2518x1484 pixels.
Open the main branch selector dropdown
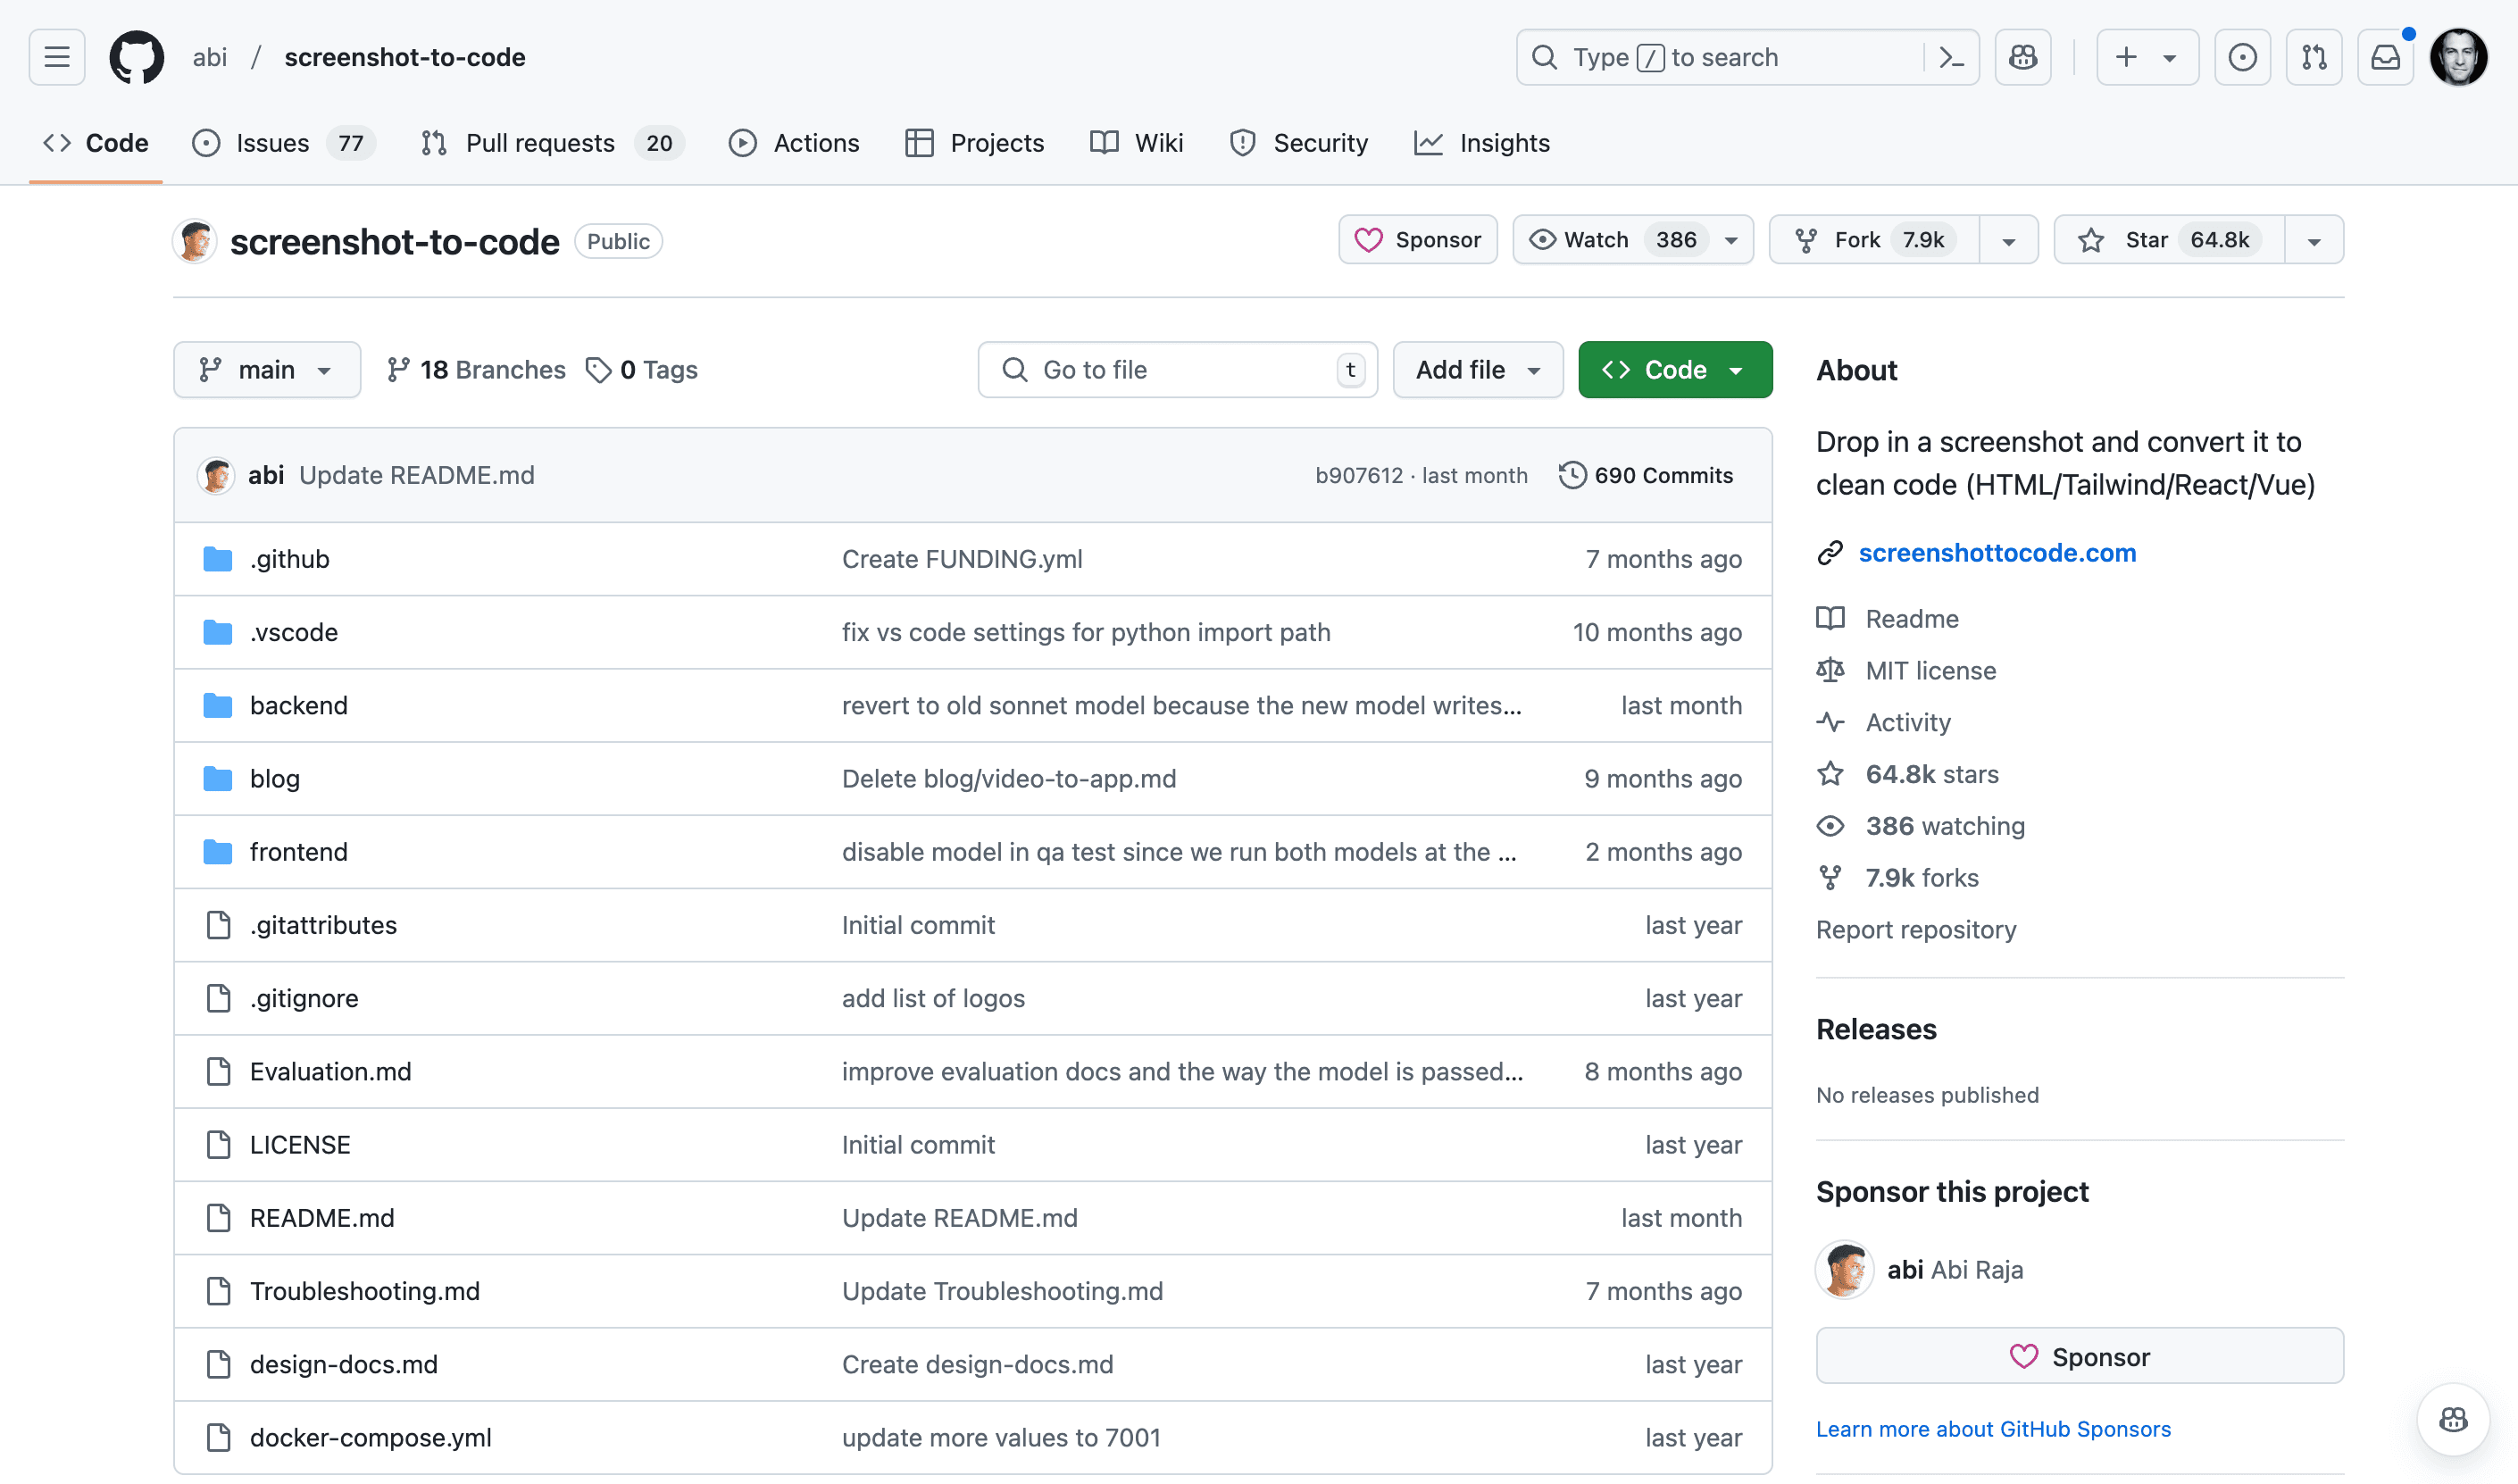pos(267,370)
